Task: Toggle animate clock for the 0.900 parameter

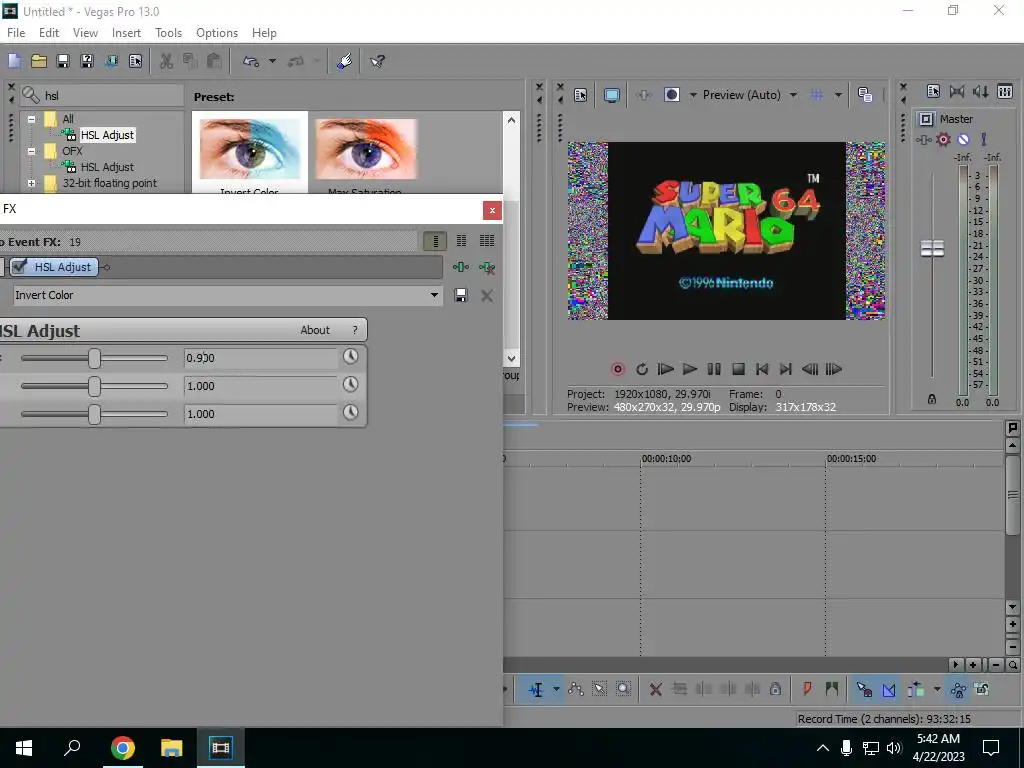Action: pyautogui.click(x=351, y=356)
